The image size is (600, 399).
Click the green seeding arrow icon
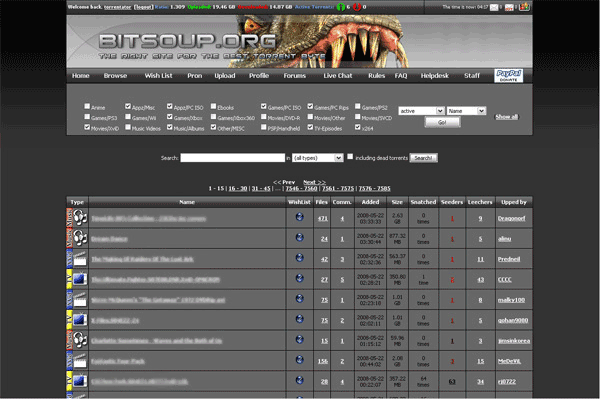click(x=340, y=7)
